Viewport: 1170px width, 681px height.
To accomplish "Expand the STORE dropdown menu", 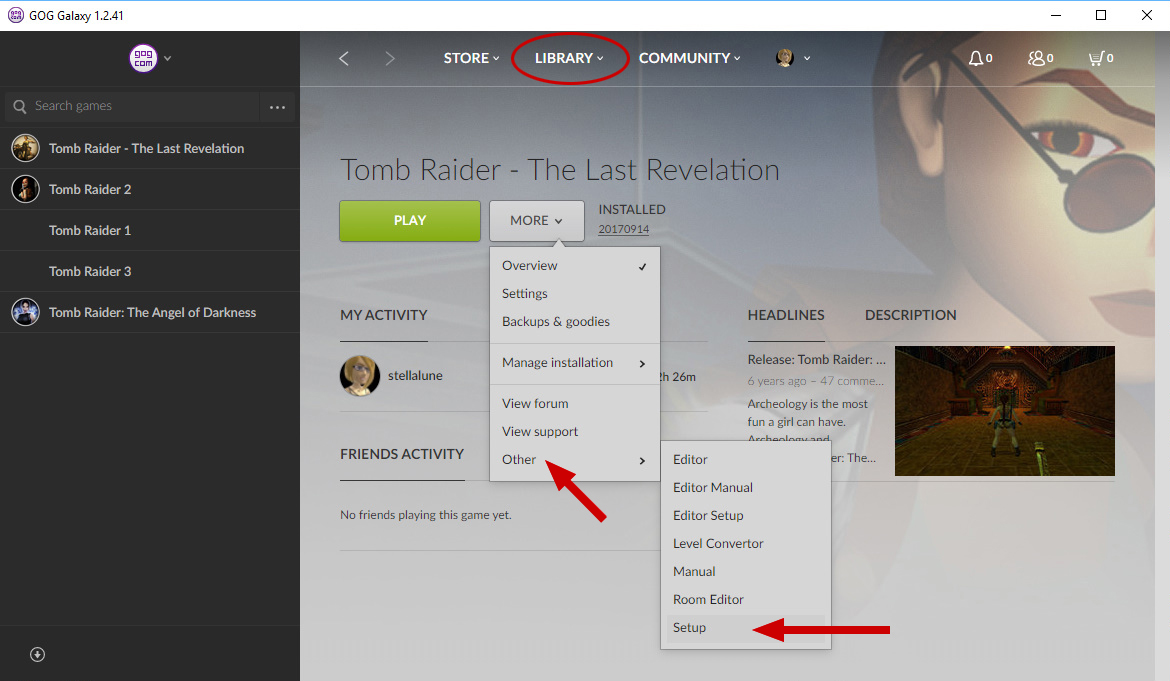I will (x=471, y=58).
